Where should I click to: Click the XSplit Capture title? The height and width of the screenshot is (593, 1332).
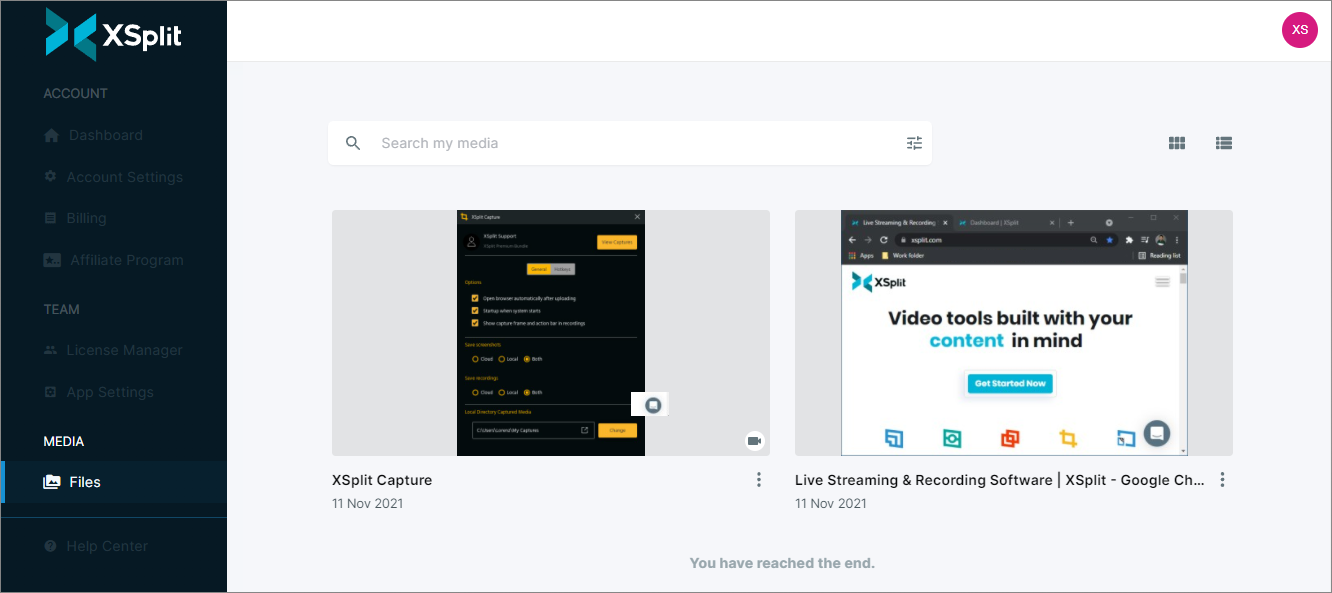coord(382,480)
